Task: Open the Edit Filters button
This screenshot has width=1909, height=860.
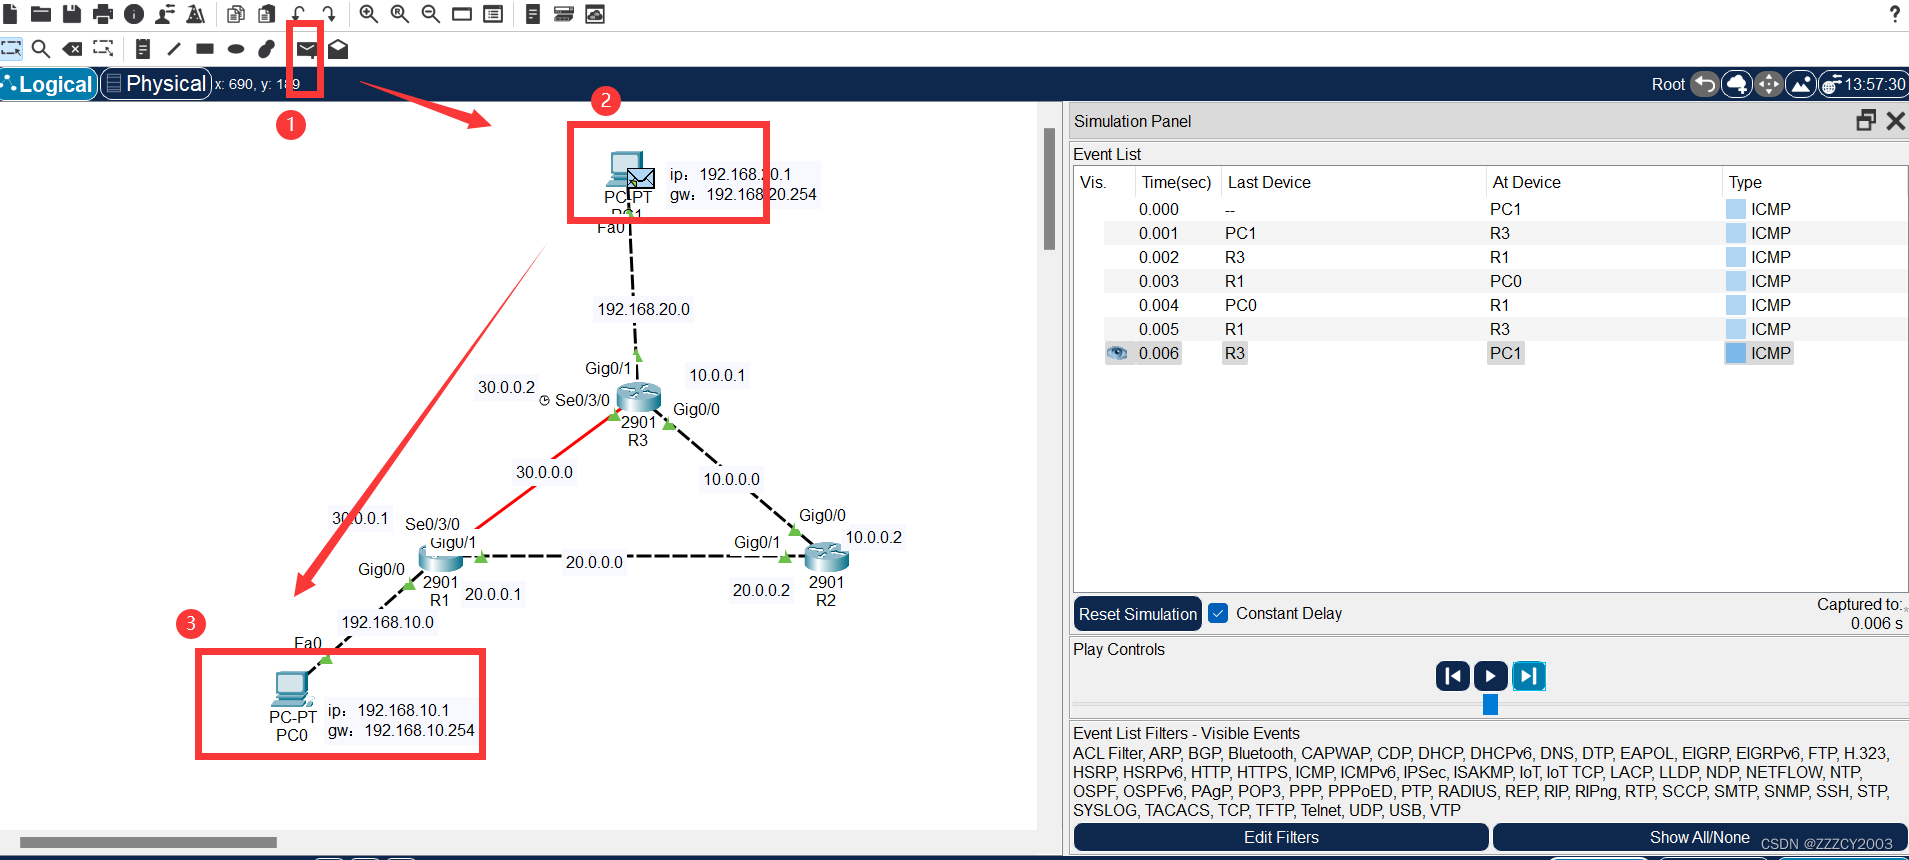Action: [1281, 837]
